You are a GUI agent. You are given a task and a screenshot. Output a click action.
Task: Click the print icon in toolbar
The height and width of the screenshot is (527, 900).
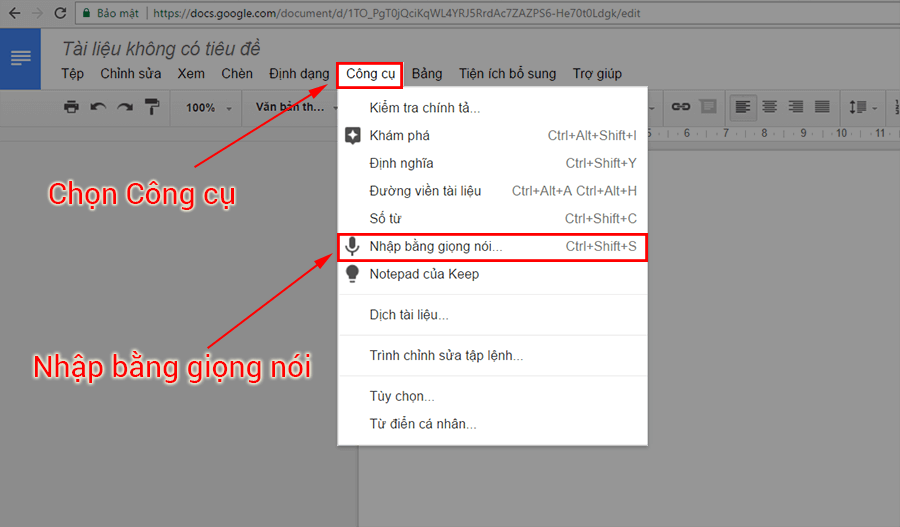pyautogui.click(x=71, y=107)
